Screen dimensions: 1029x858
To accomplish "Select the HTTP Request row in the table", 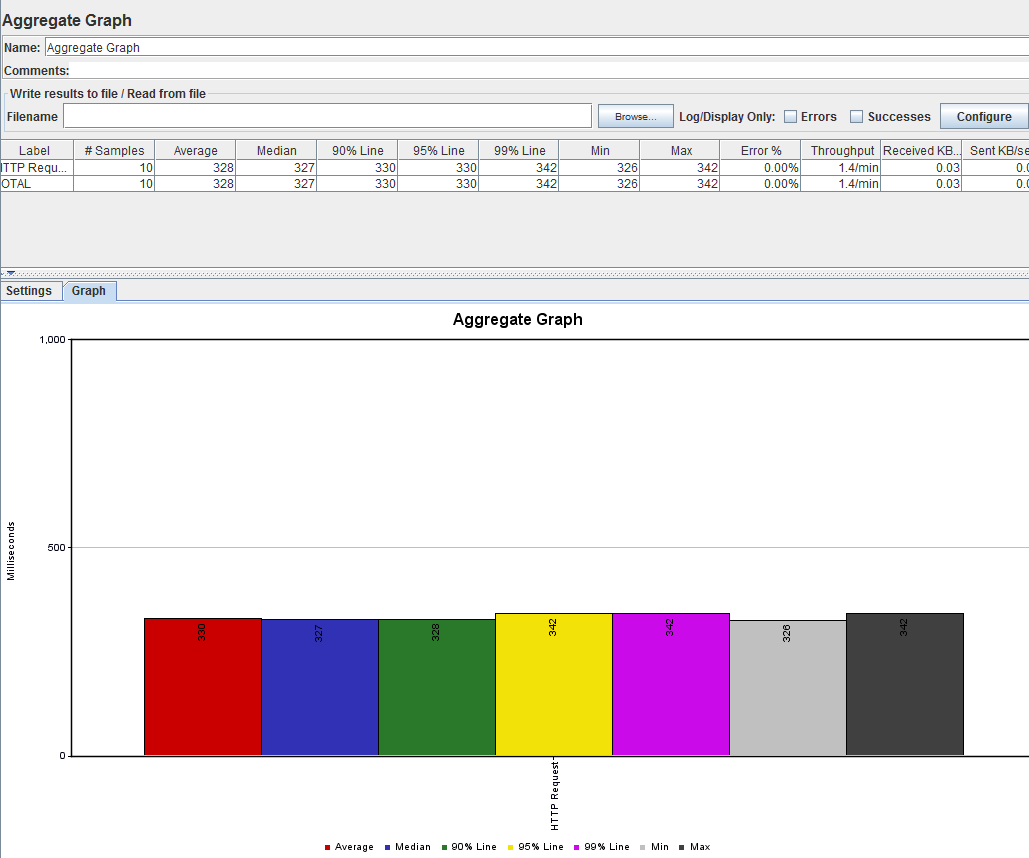I will tap(36, 168).
